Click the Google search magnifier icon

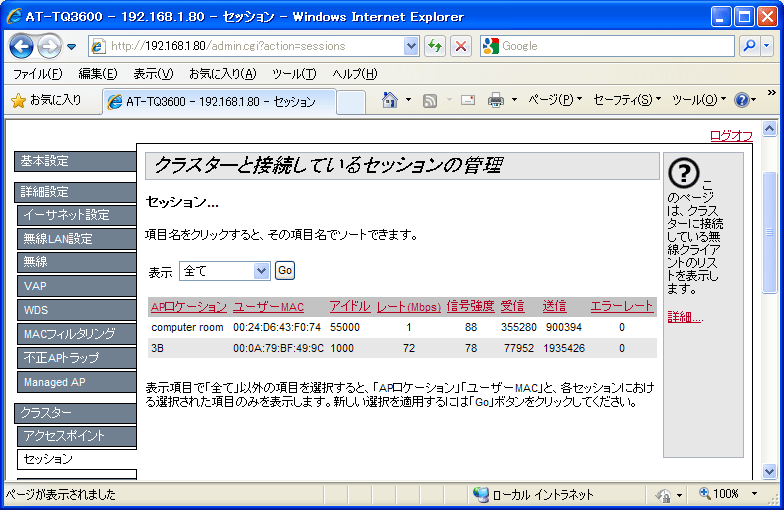tap(749, 46)
